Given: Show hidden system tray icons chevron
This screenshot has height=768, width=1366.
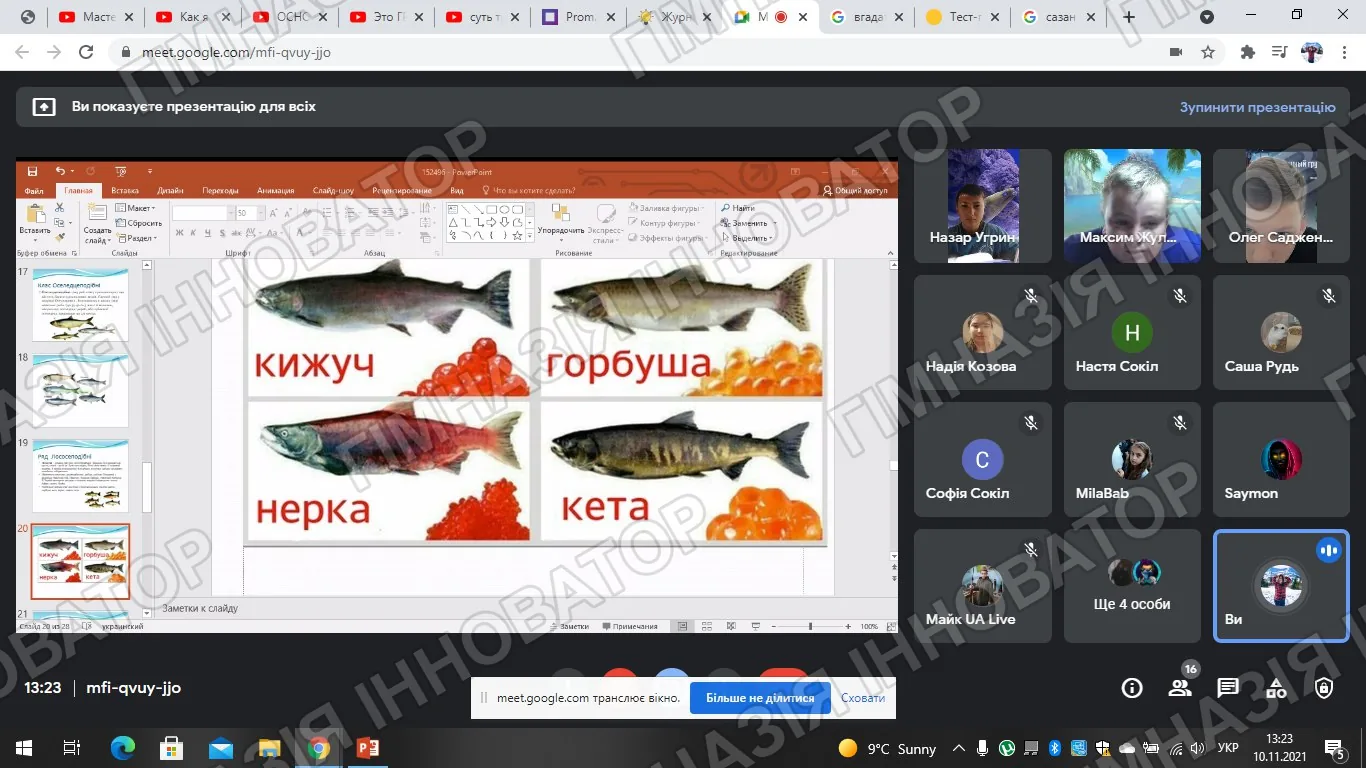Looking at the screenshot, I should click(959, 748).
